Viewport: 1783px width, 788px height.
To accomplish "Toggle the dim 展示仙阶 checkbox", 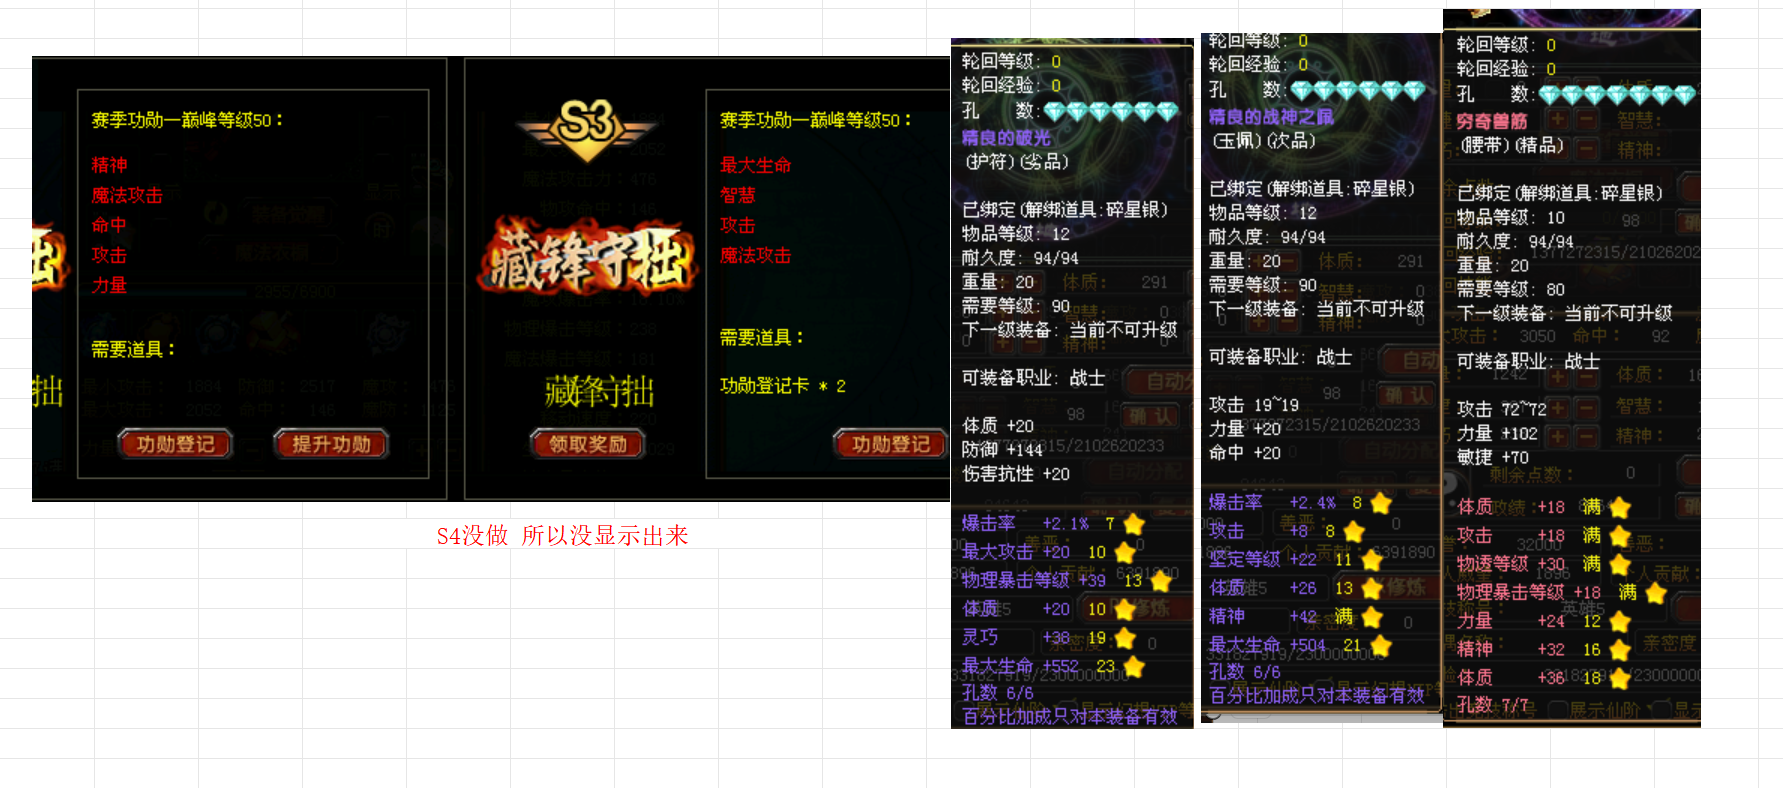I will coord(1556,710).
